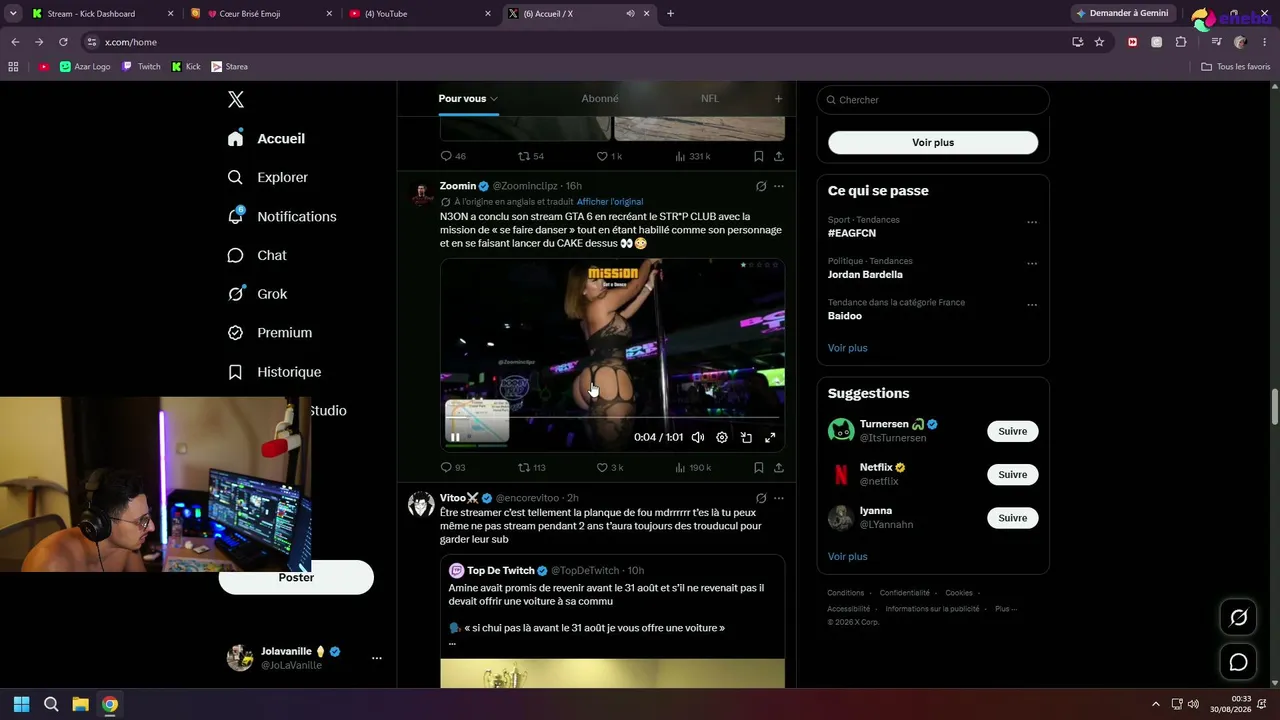
Task: Open the floating Grok button
Action: (1238, 618)
